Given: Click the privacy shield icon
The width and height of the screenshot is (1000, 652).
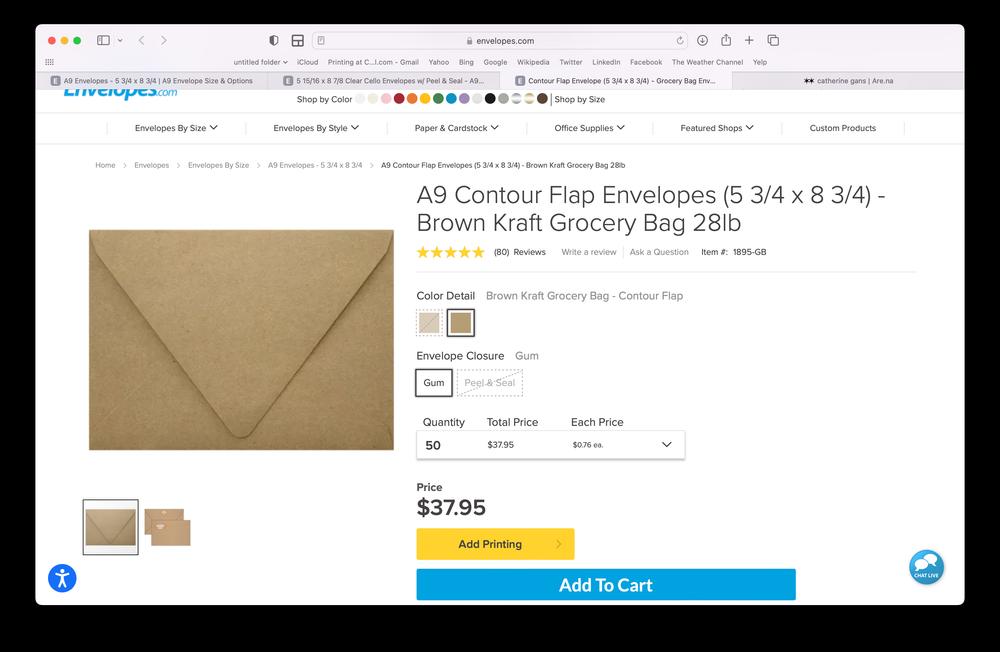Looking at the screenshot, I should click(x=274, y=40).
